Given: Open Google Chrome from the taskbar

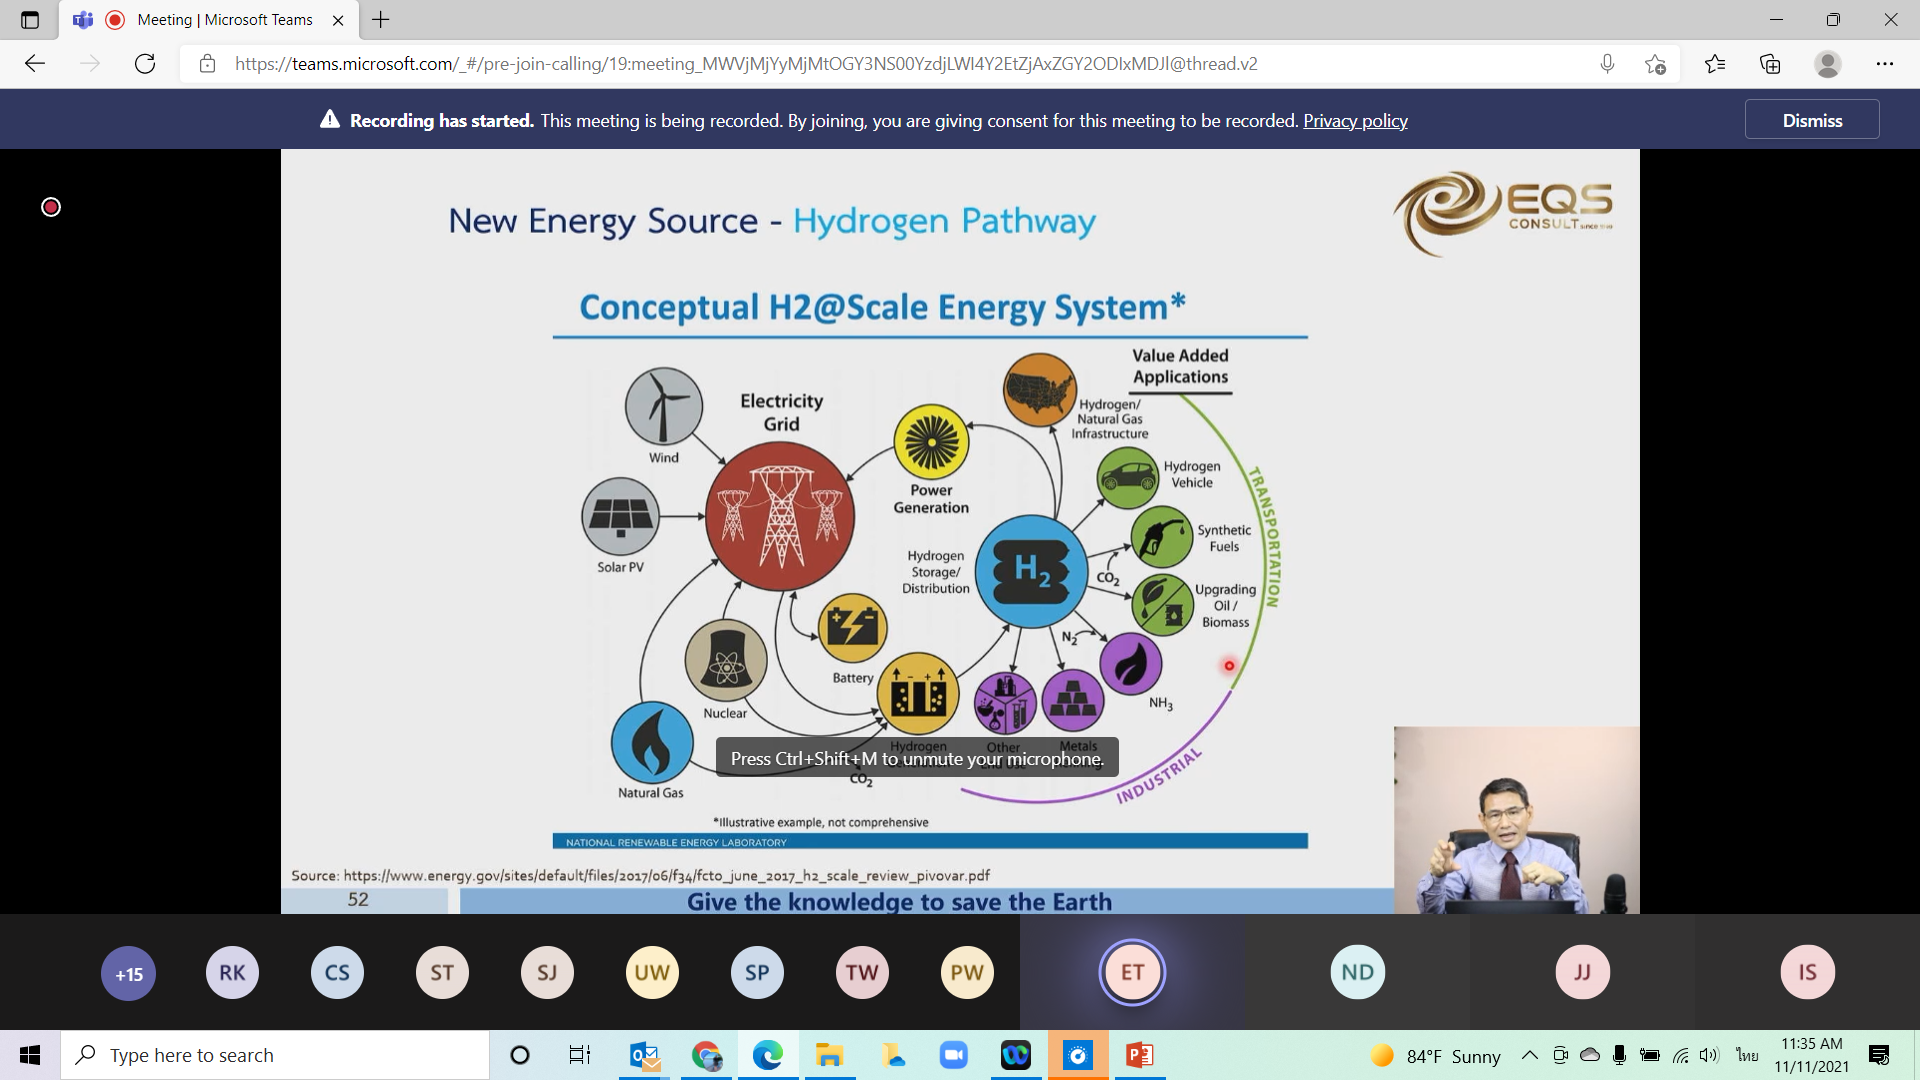Looking at the screenshot, I should (x=707, y=1055).
